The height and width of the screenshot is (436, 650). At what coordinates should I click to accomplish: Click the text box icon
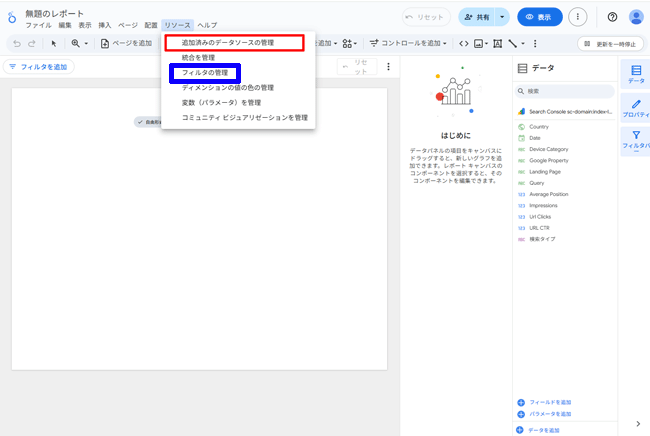click(497, 44)
